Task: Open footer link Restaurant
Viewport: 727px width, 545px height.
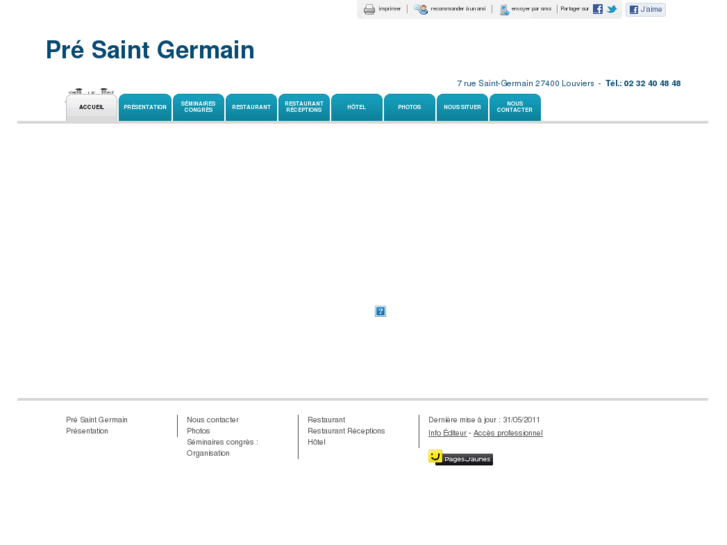Action: 326,420
